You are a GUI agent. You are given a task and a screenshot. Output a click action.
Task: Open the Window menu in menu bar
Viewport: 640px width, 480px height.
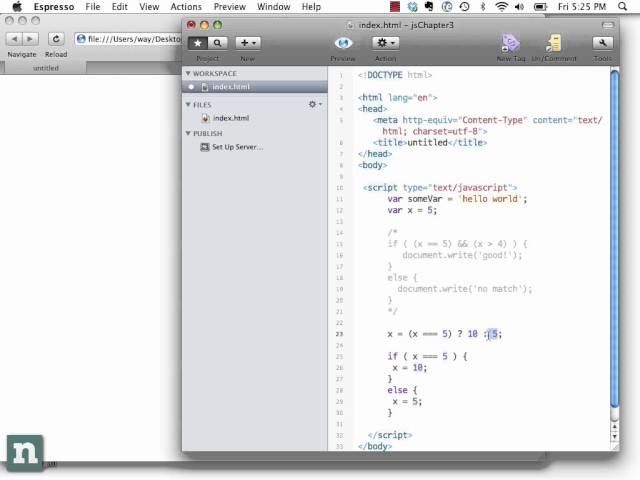[x=274, y=6]
